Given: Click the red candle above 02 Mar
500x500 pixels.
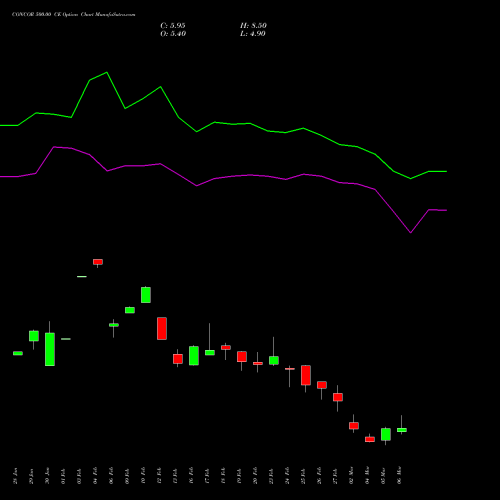Looking at the screenshot, I should (354, 426).
